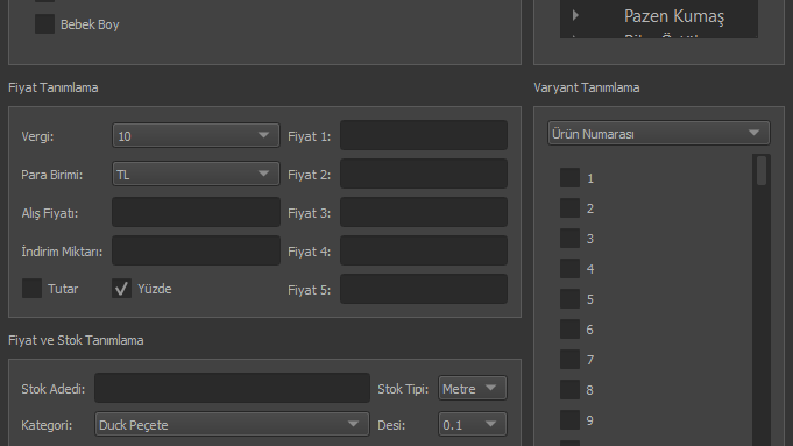Click the Fiyat 1 input field
The height and width of the screenshot is (446, 793).
coord(424,136)
